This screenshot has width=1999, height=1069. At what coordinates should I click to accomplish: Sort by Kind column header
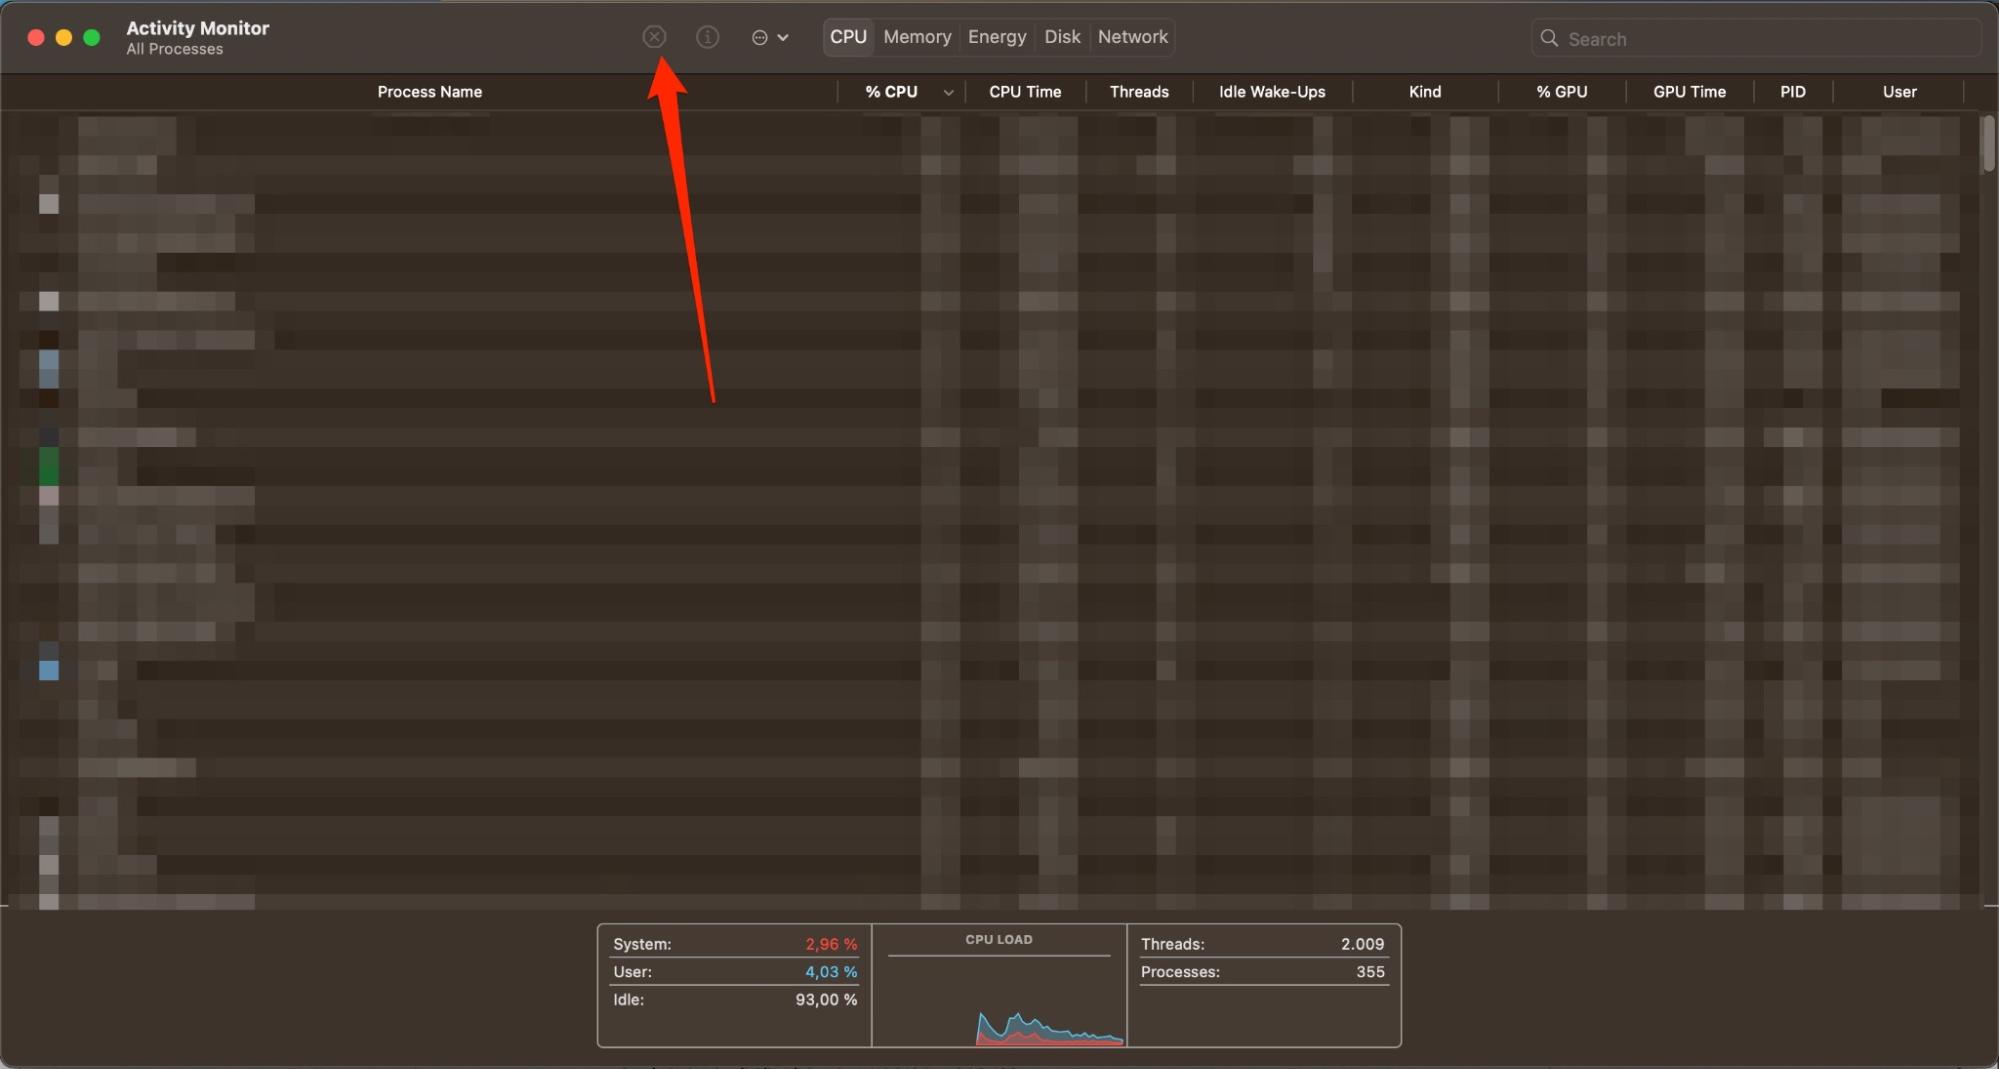point(1425,92)
